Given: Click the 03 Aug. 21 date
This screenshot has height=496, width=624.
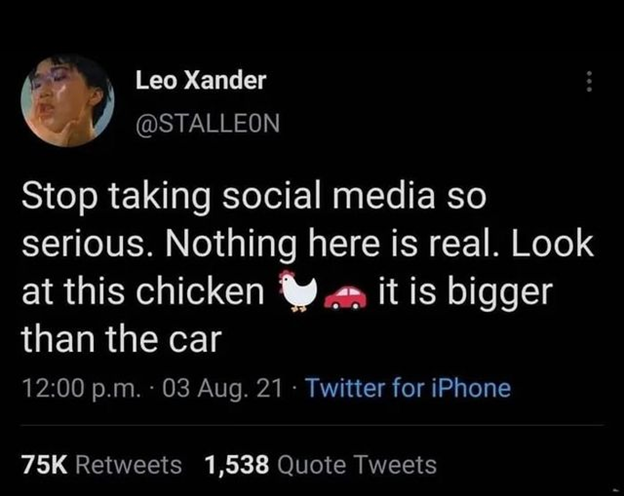Looking at the screenshot, I should pyautogui.click(x=222, y=388).
